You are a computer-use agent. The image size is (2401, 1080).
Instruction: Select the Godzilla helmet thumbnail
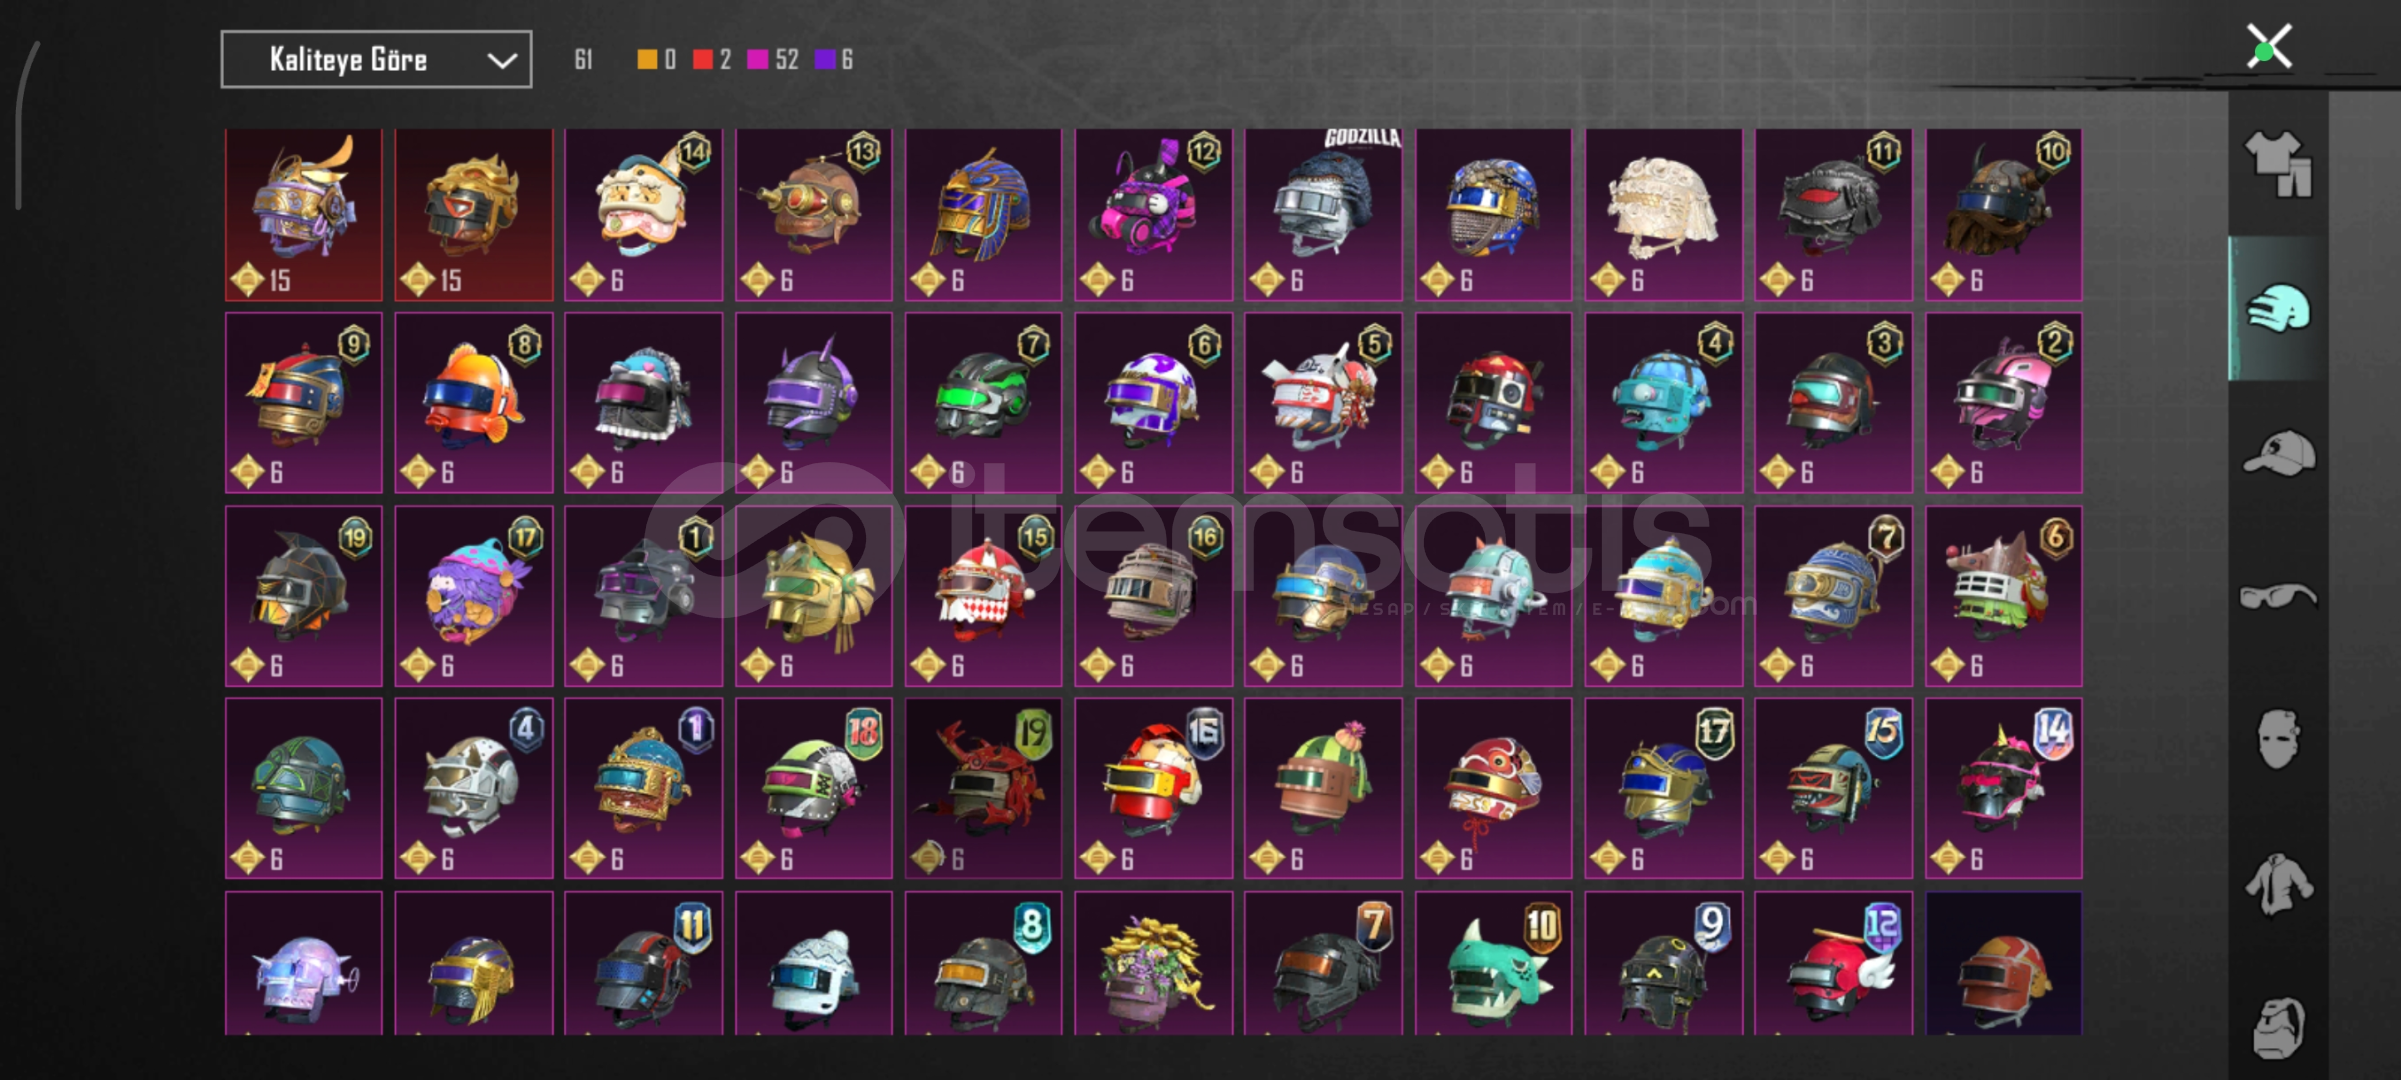(x=1323, y=214)
